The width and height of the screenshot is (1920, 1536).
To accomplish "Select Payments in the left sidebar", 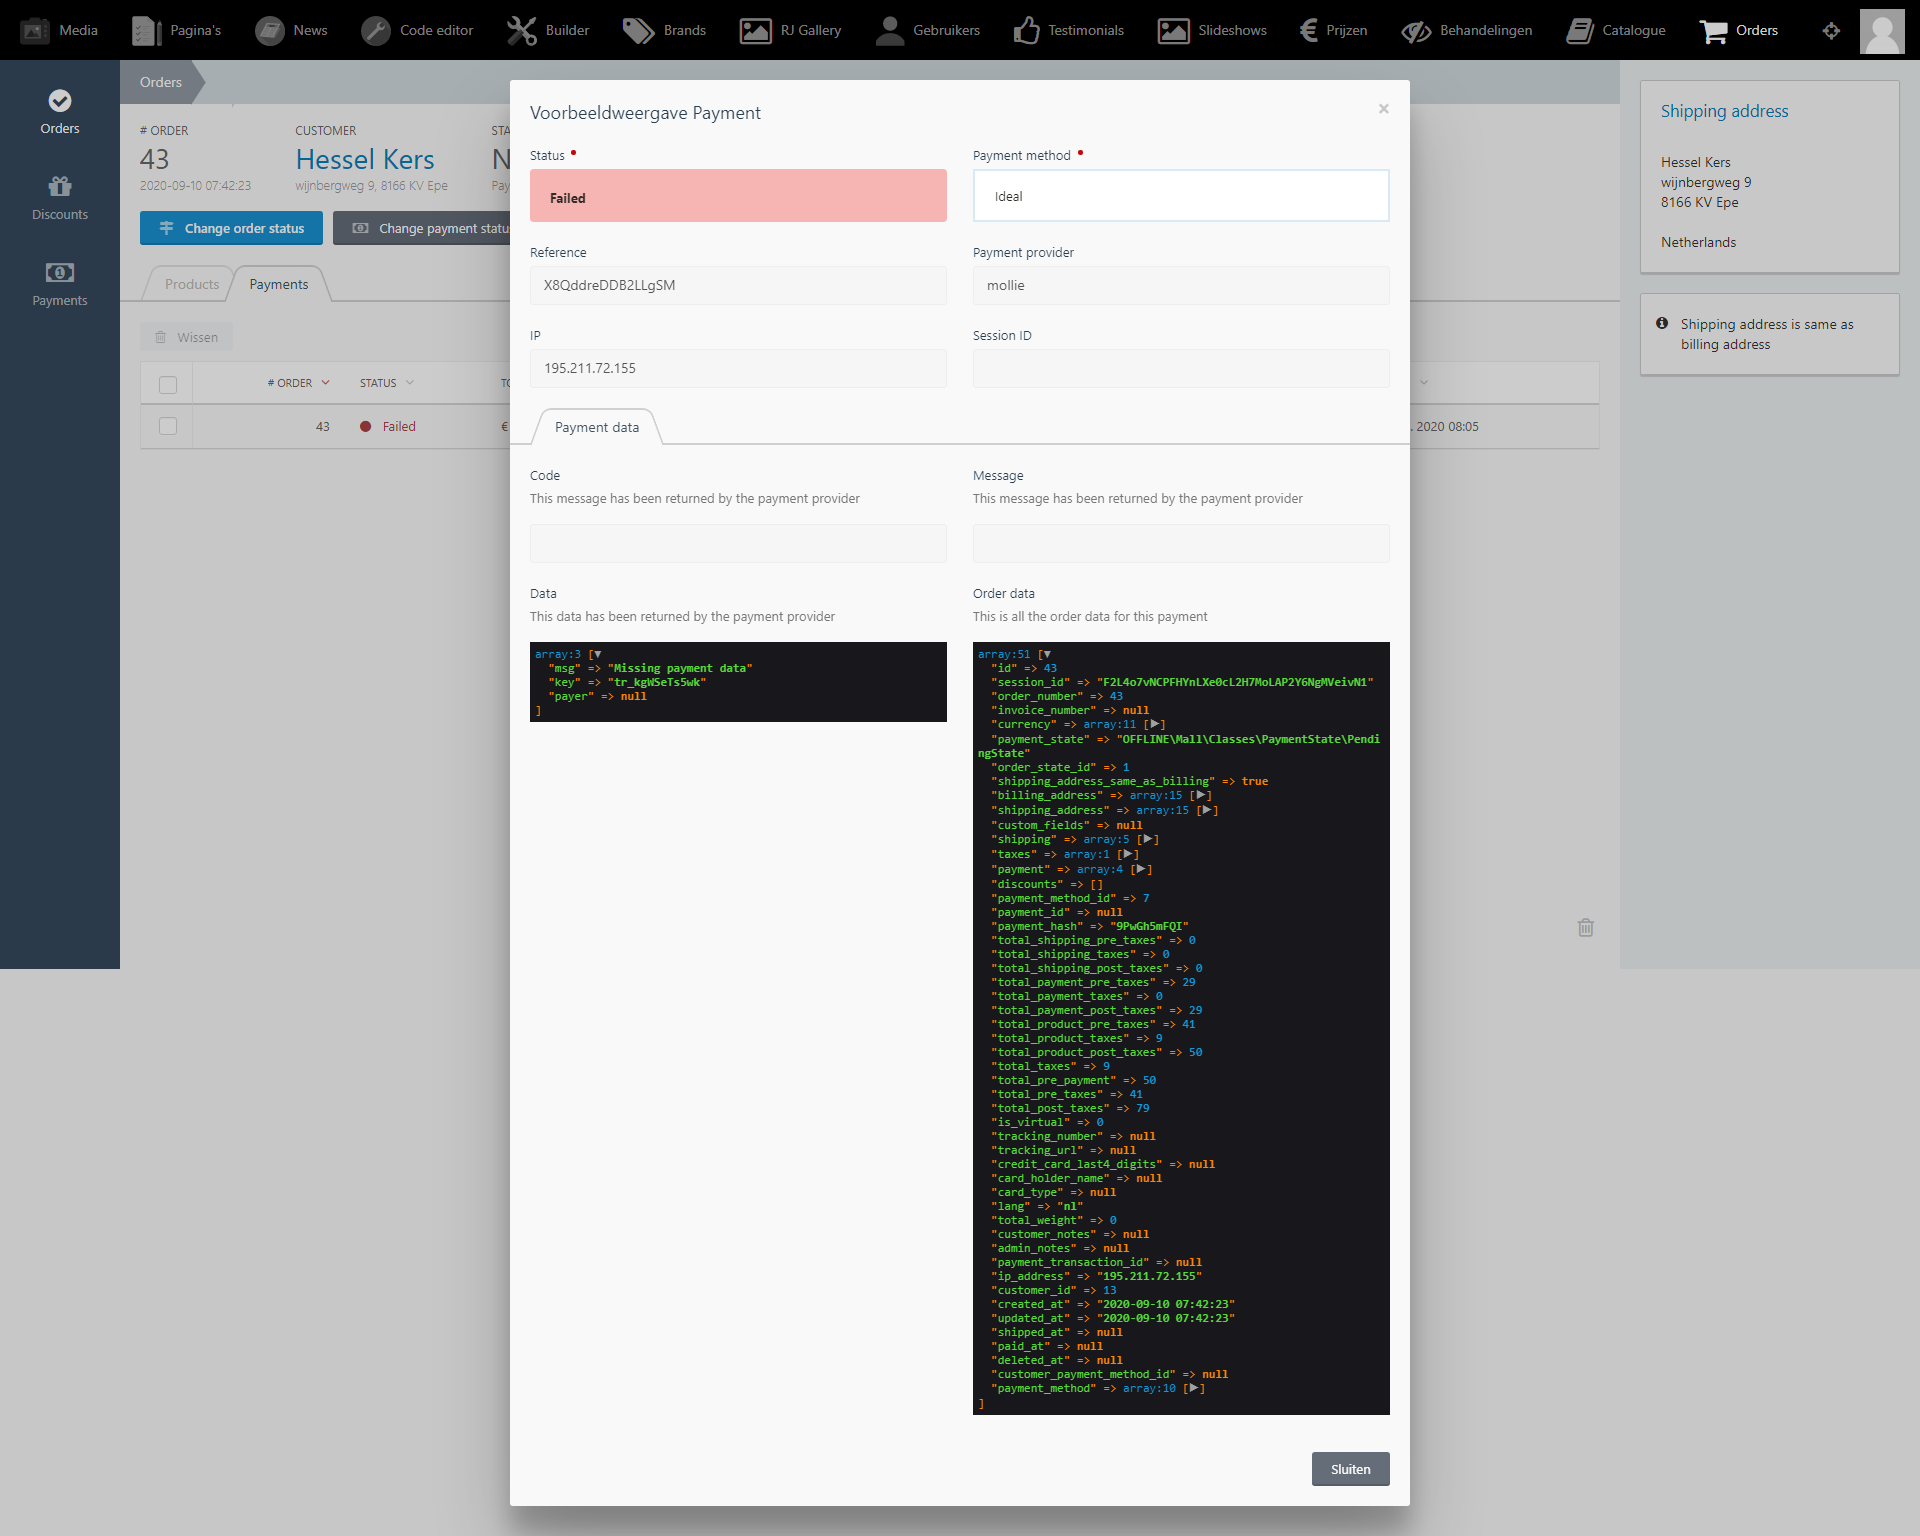I will click(x=59, y=283).
